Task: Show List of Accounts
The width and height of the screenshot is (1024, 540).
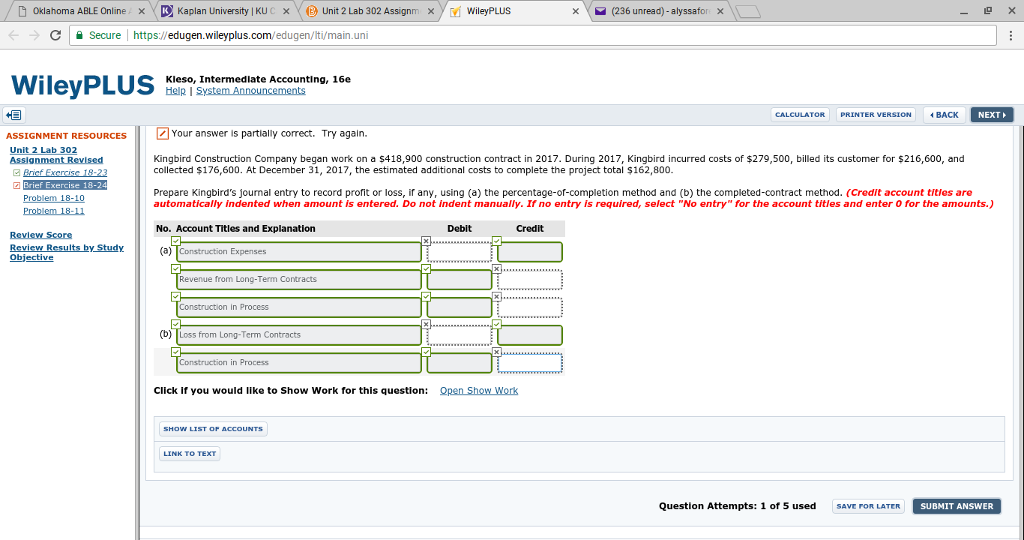Action: pyautogui.click(x=213, y=429)
